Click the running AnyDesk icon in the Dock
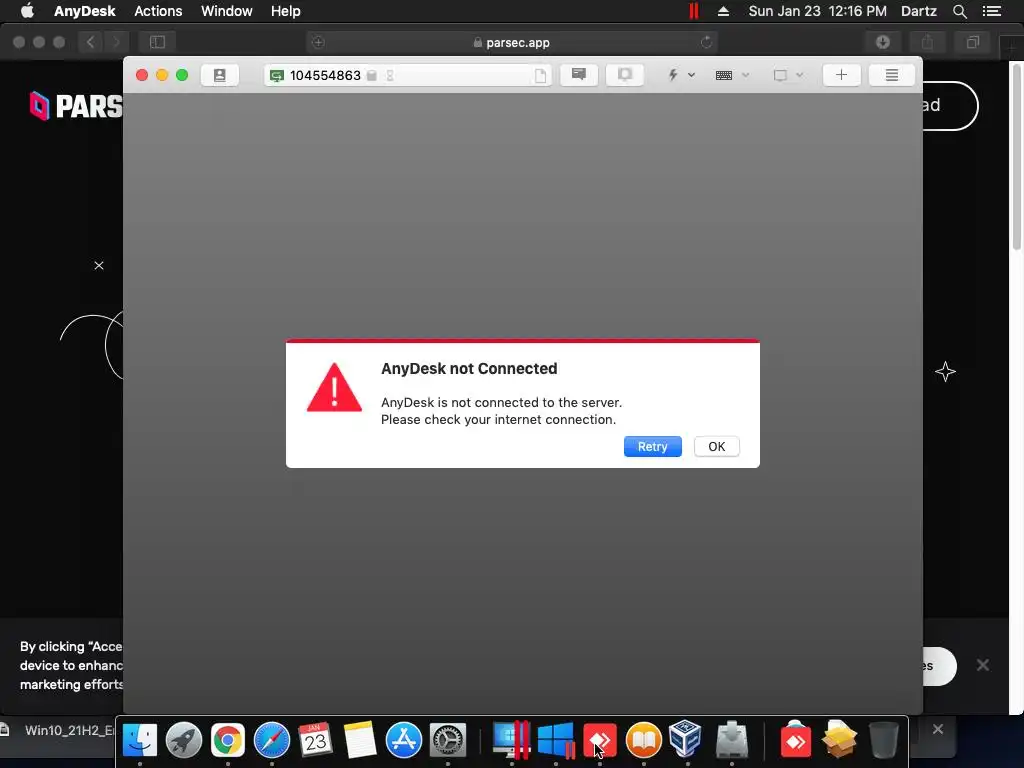The image size is (1024, 768). [600, 740]
